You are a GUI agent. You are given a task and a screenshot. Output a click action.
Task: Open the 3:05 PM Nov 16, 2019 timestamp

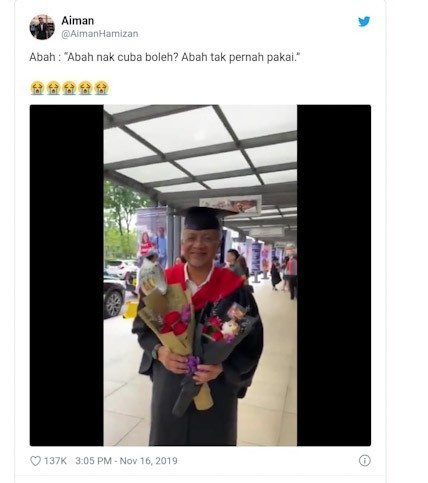click(126, 461)
